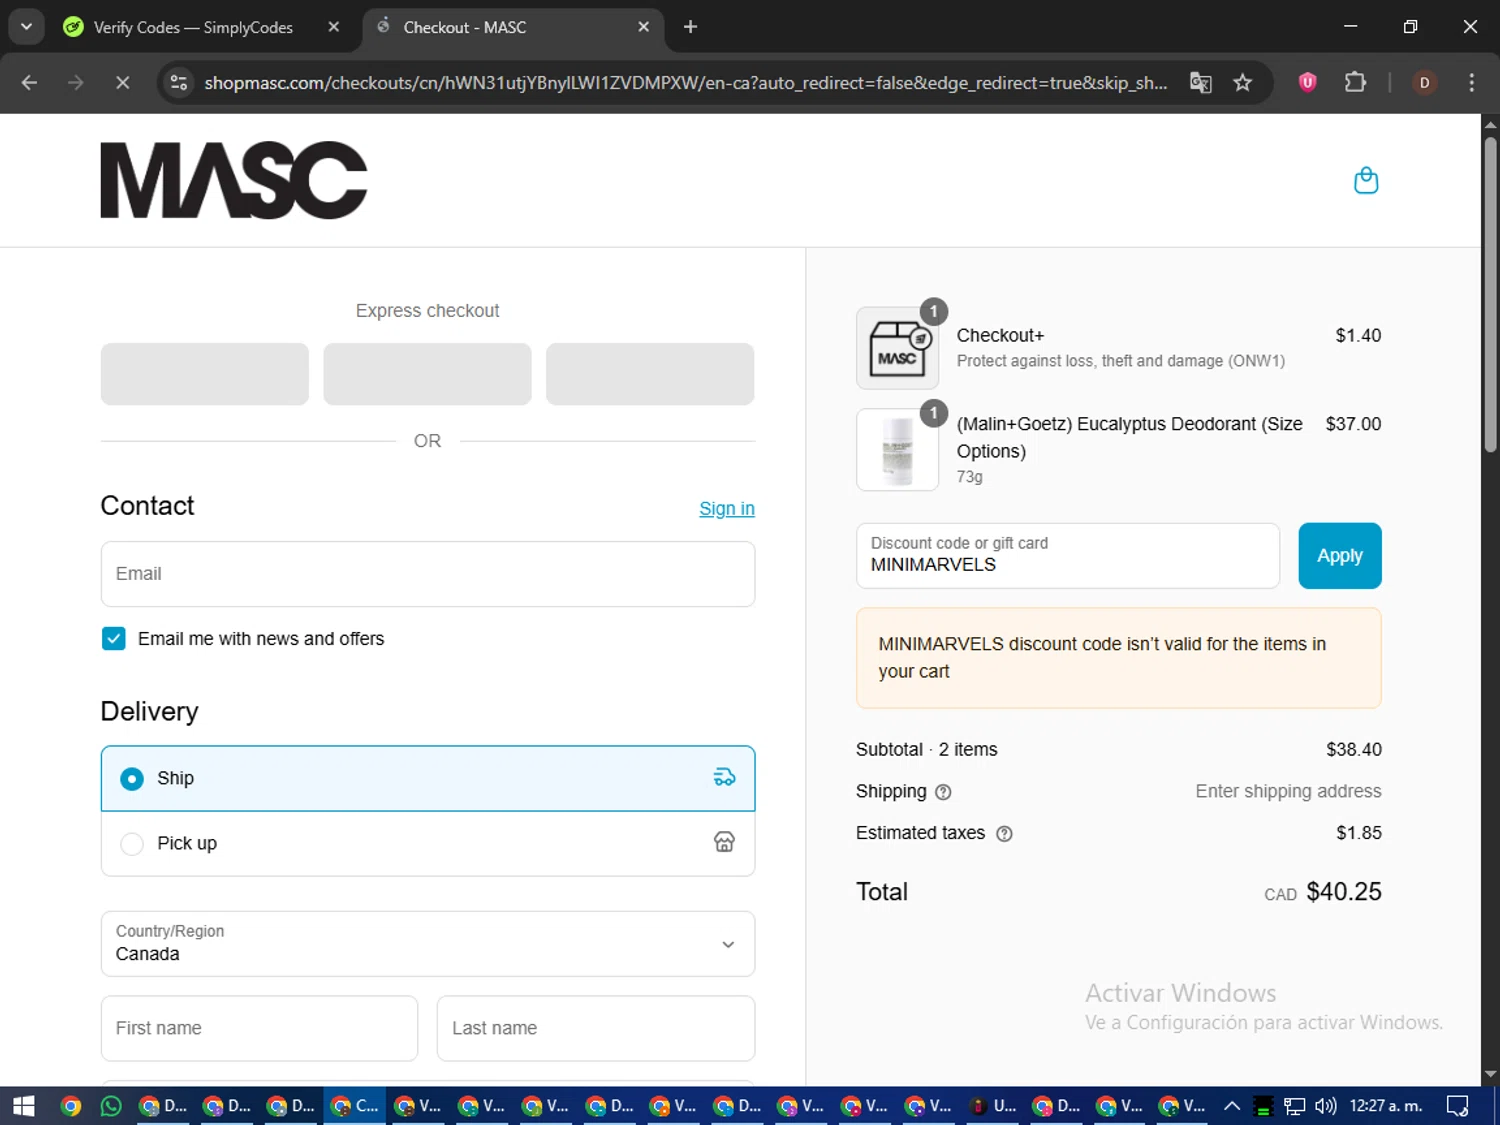Click the deodorant price $37.00

point(1353,424)
